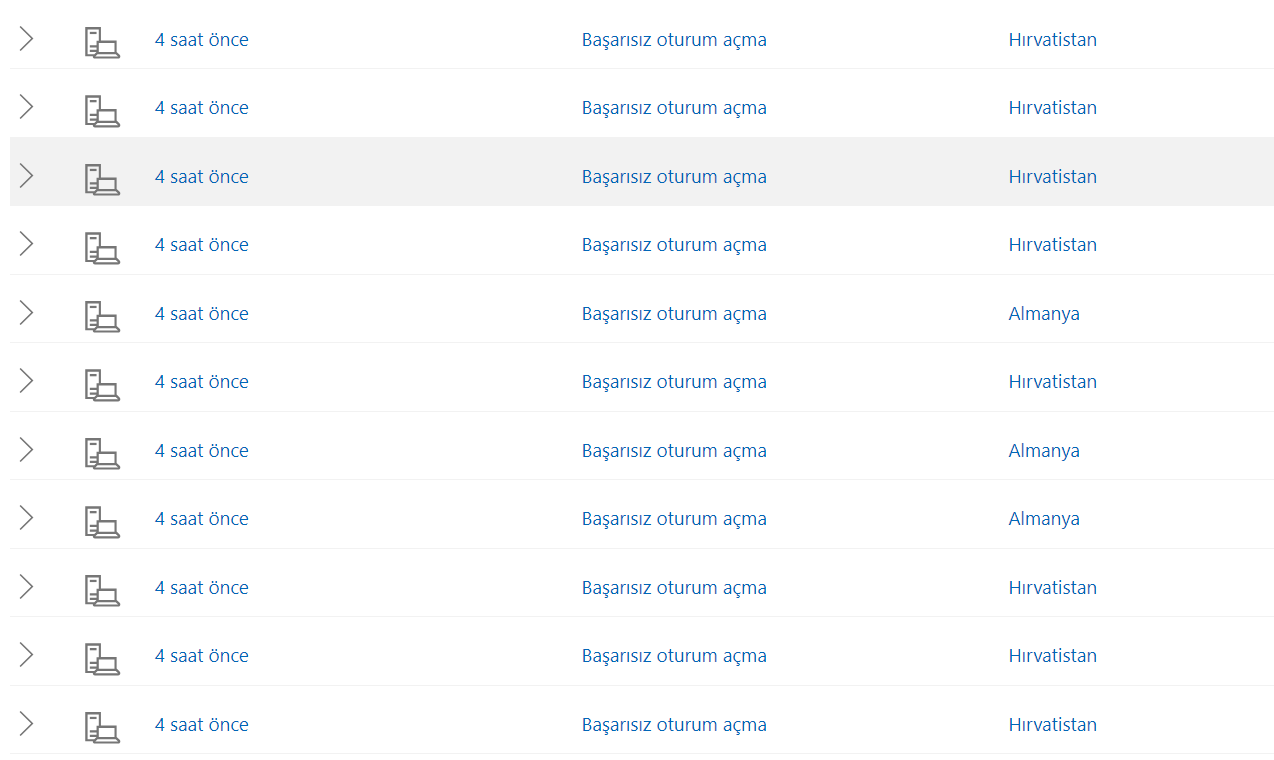Viewport: 1274px width, 760px height.
Task: Click device icon of Hırvatistan row between Almanya rows
Action: 101,384
